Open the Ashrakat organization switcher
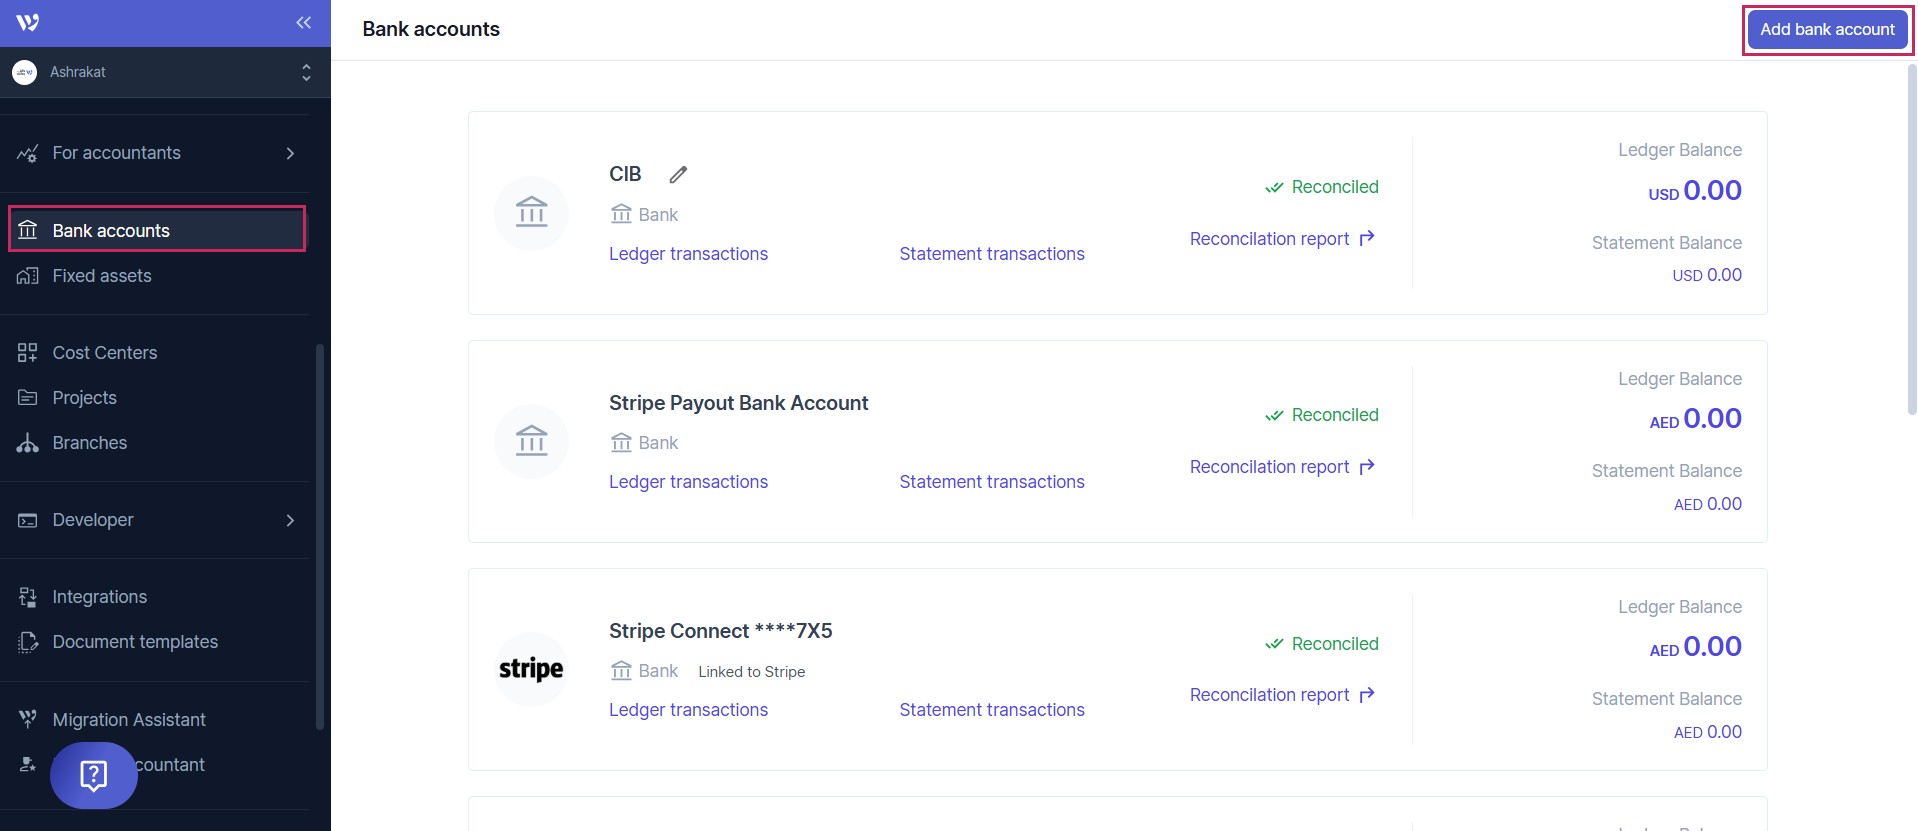Image resolution: width=1918 pixels, height=831 pixels. click(x=165, y=72)
